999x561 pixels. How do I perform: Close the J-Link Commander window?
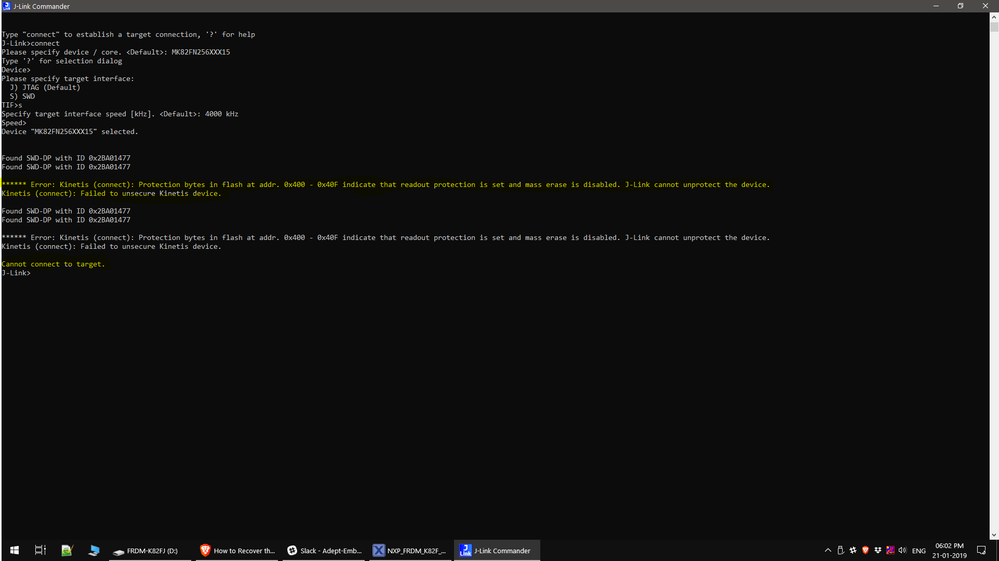(985, 6)
